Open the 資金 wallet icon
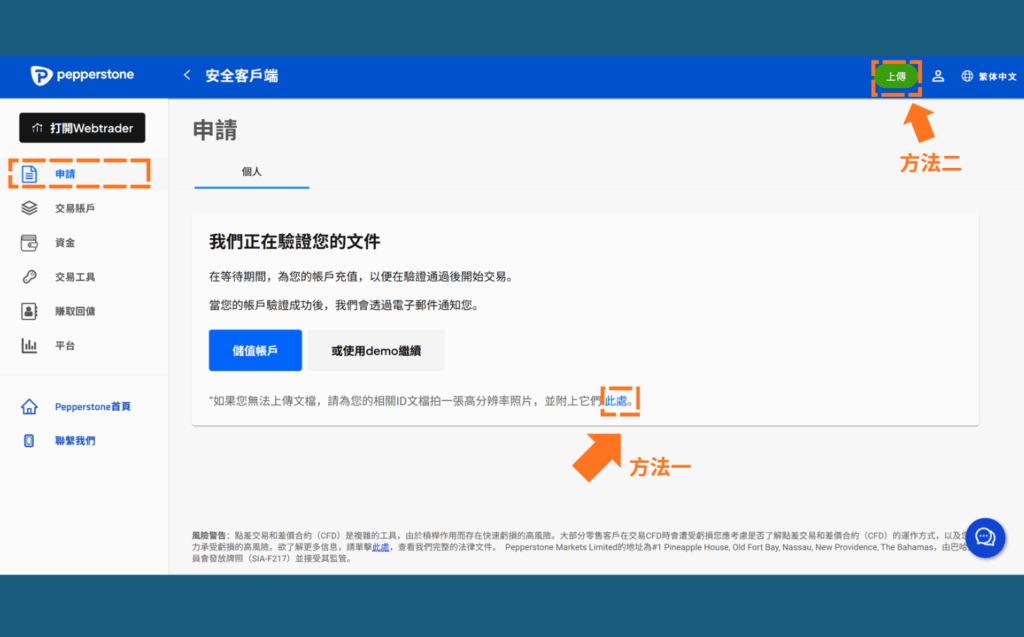This screenshot has width=1024, height=637. pyautogui.click(x=30, y=242)
